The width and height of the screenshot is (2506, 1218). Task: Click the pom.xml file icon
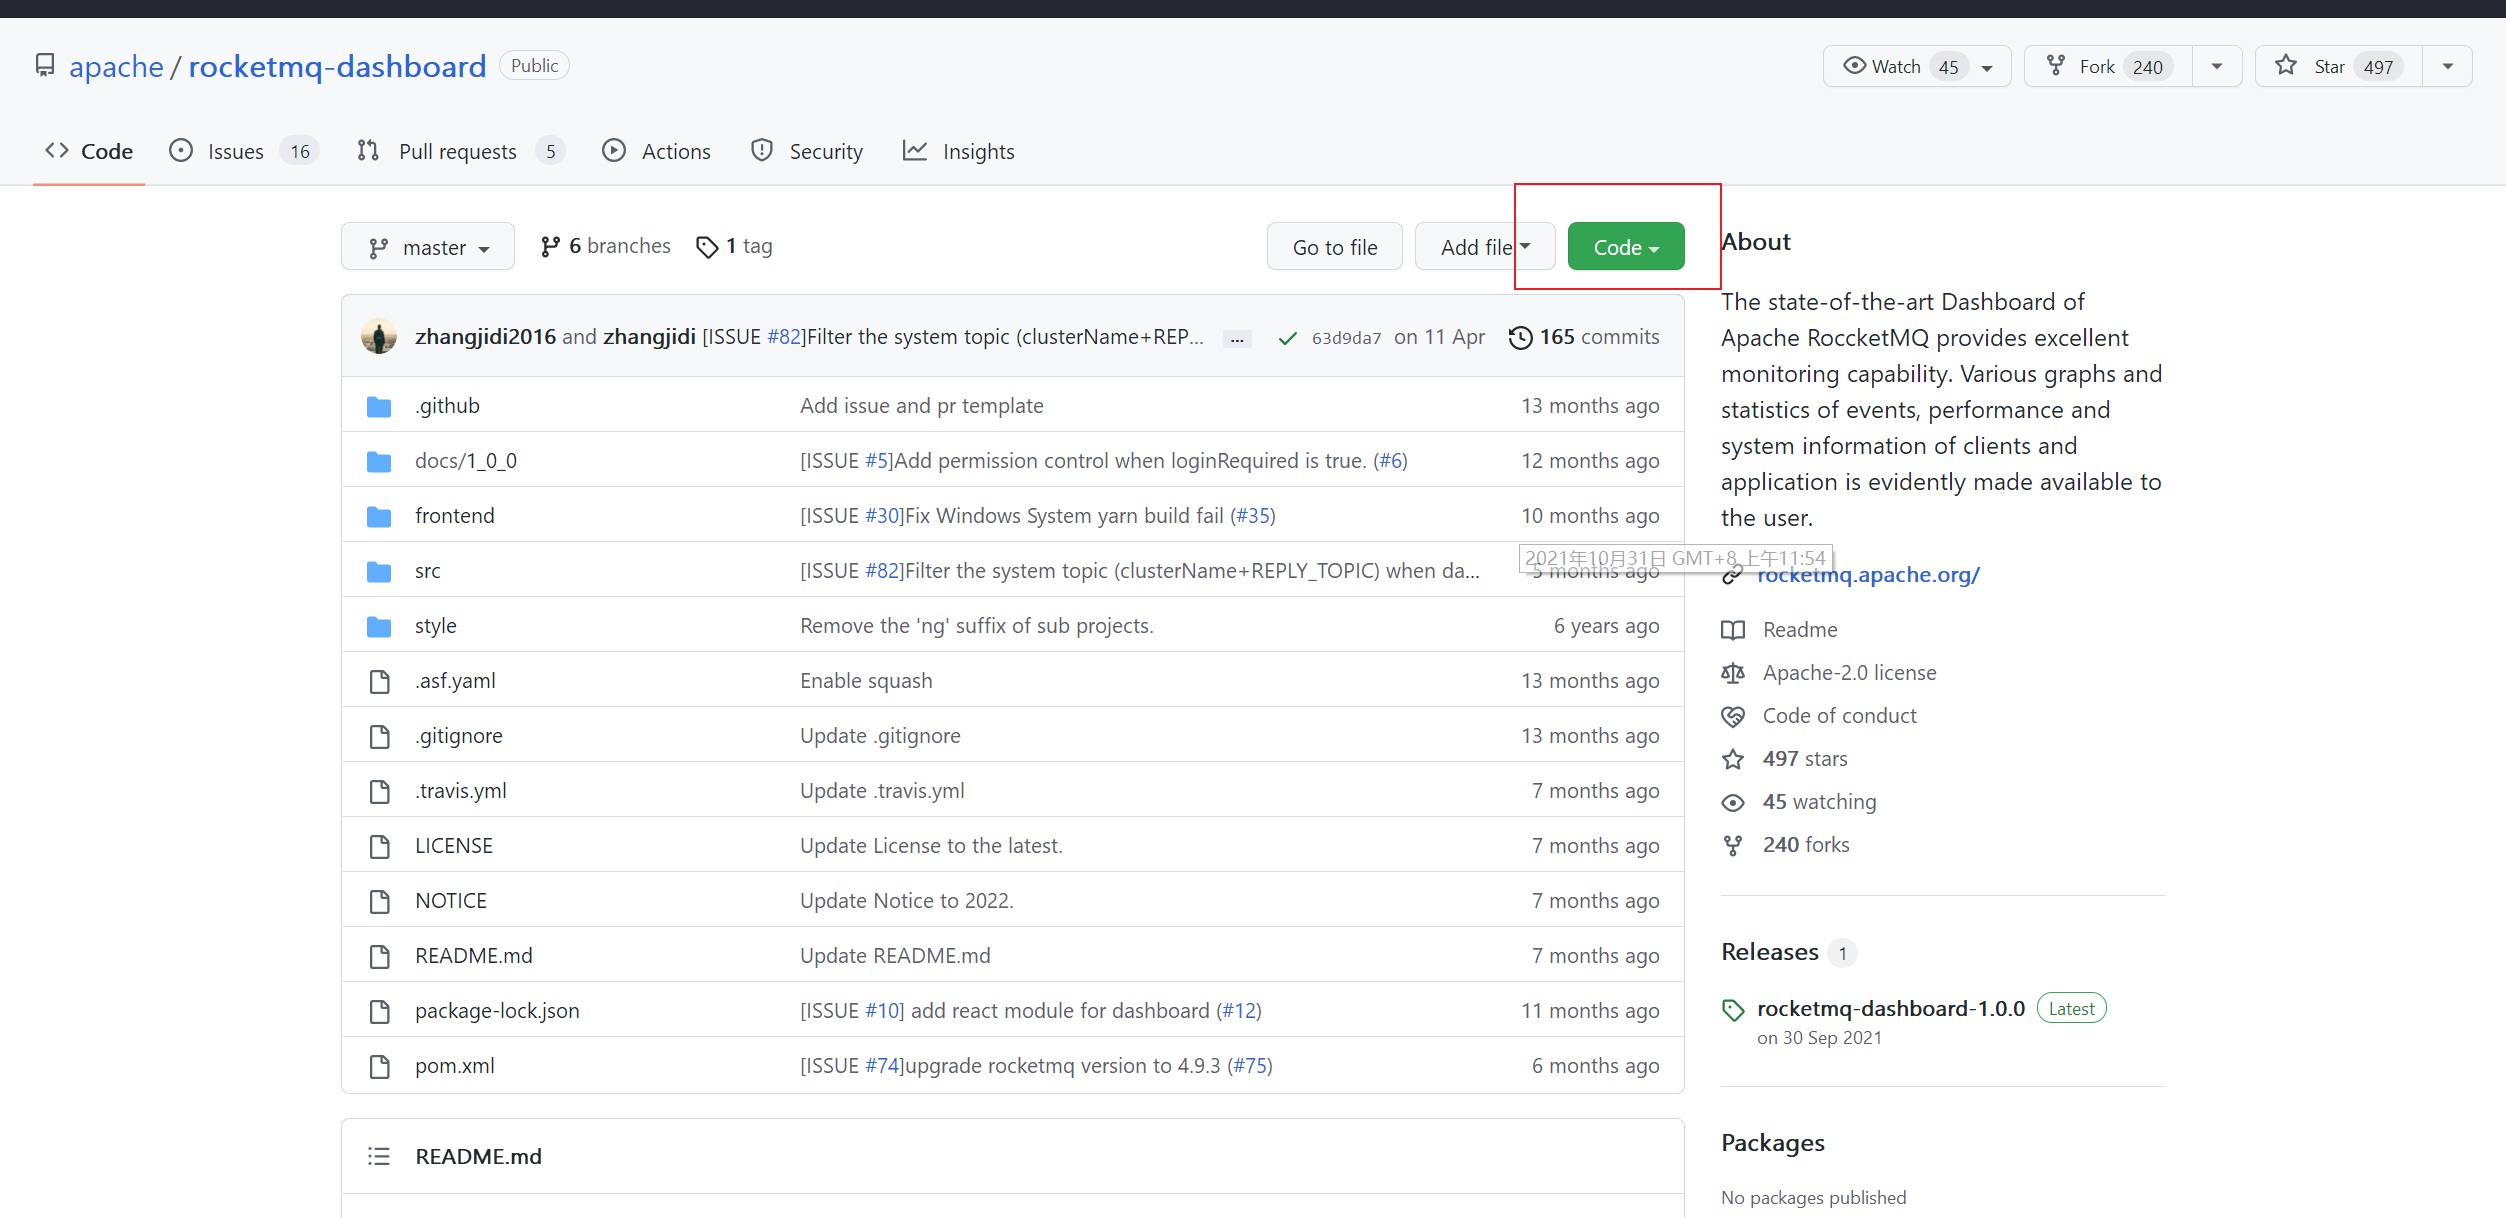(x=379, y=1066)
